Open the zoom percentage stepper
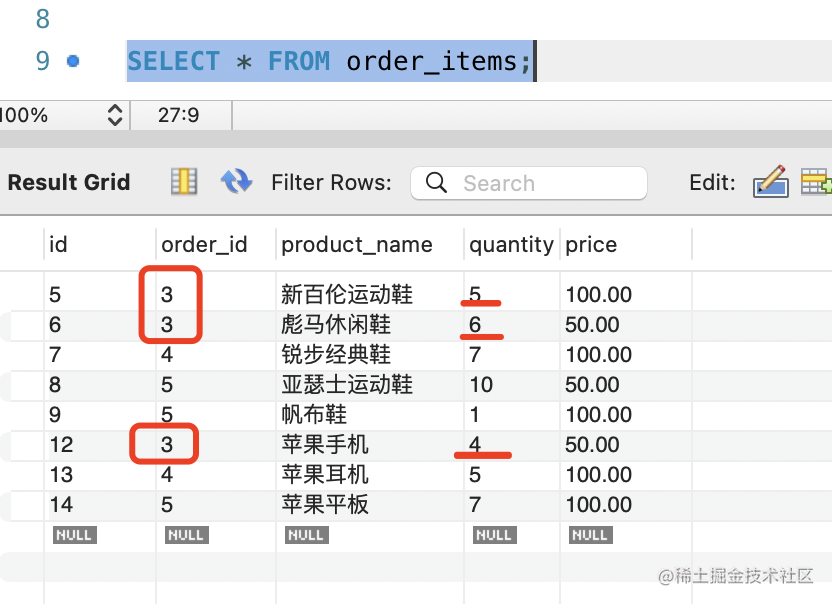832x604 pixels. [115, 115]
